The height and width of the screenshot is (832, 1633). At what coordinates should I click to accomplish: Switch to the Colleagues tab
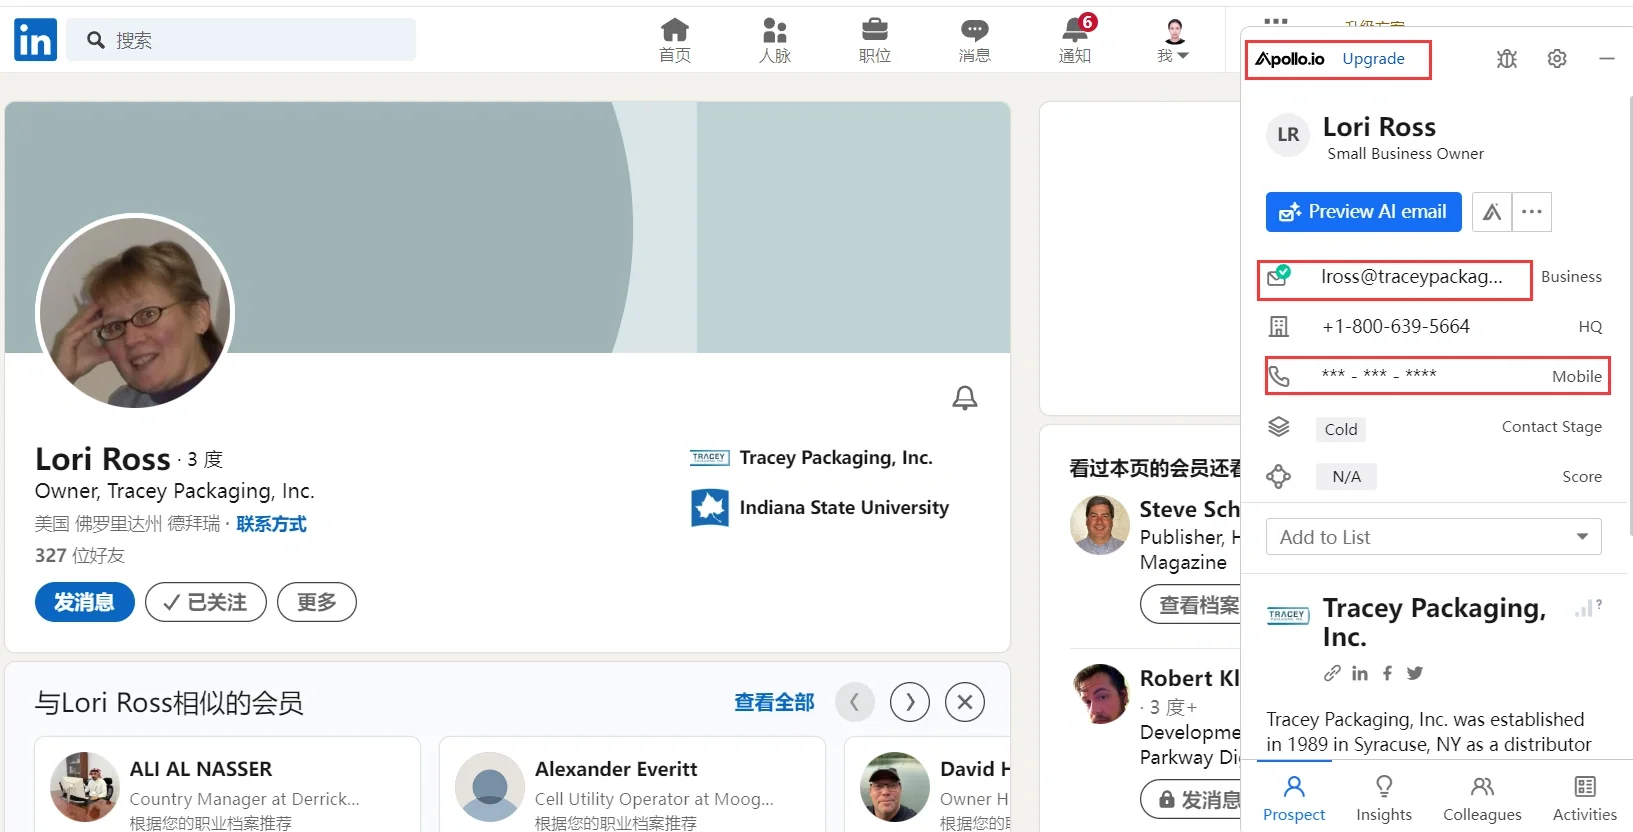tap(1482, 798)
